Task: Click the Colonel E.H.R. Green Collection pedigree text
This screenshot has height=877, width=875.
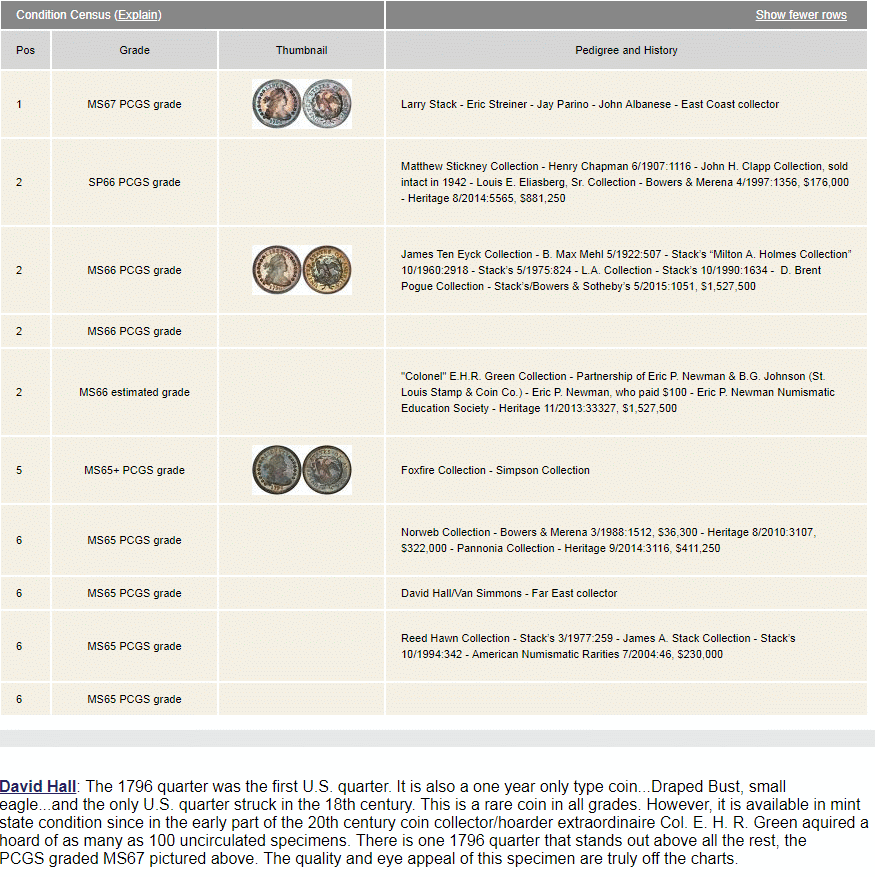Action: click(x=618, y=392)
